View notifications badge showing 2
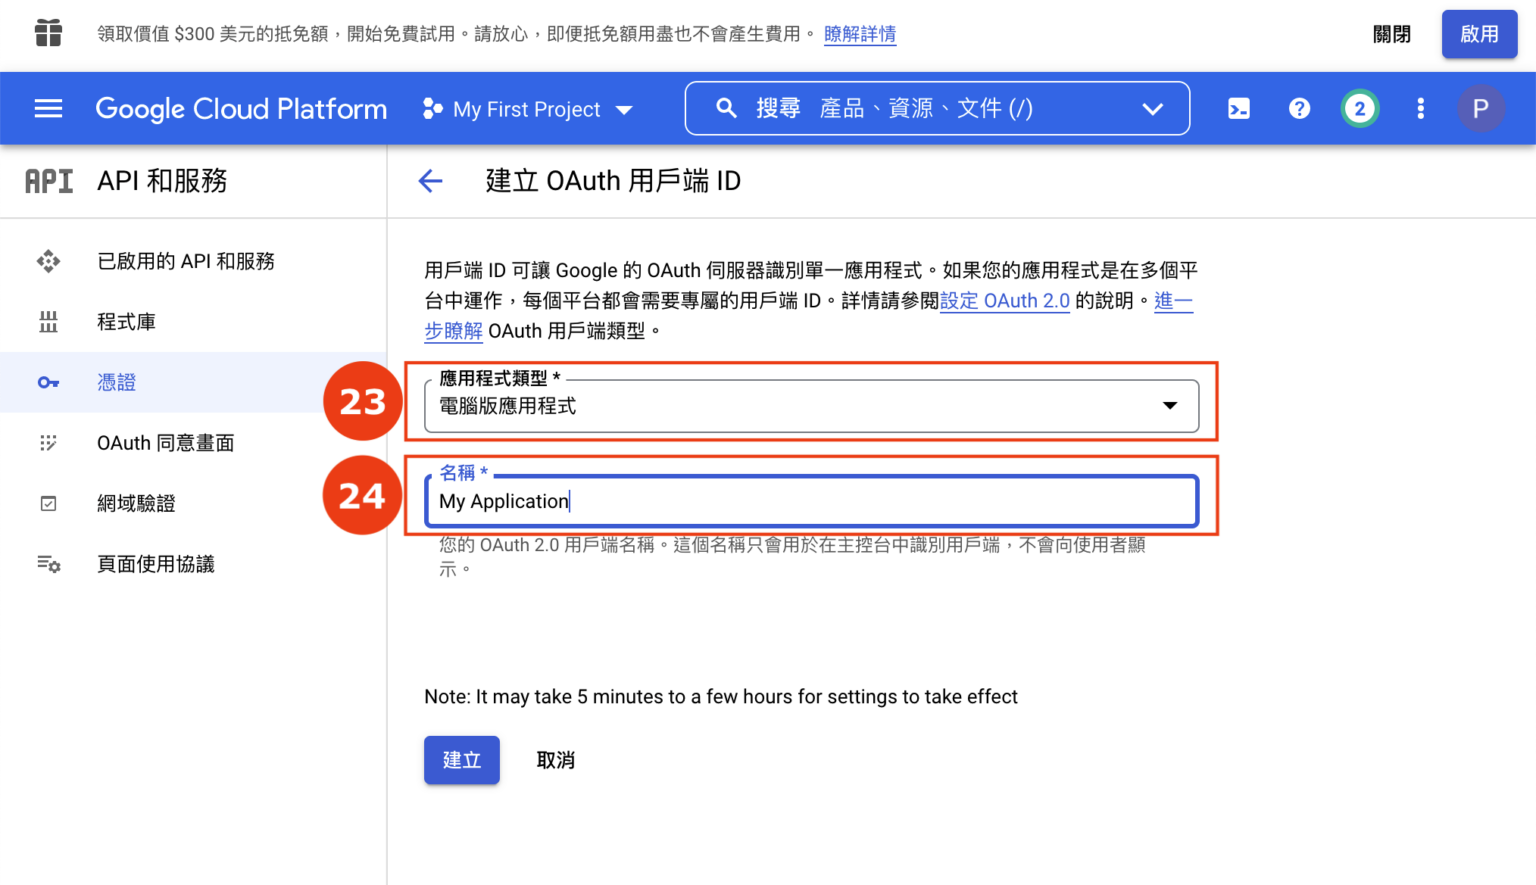The image size is (1536, 885). point(1360,109)
